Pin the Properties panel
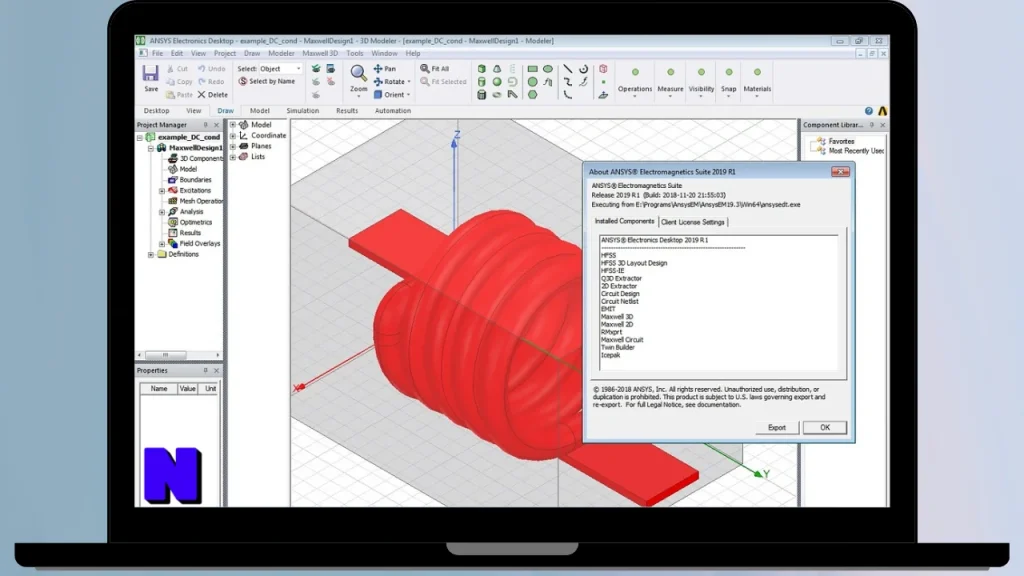Viewport: 1024px width, 576px height. point(205,370)
